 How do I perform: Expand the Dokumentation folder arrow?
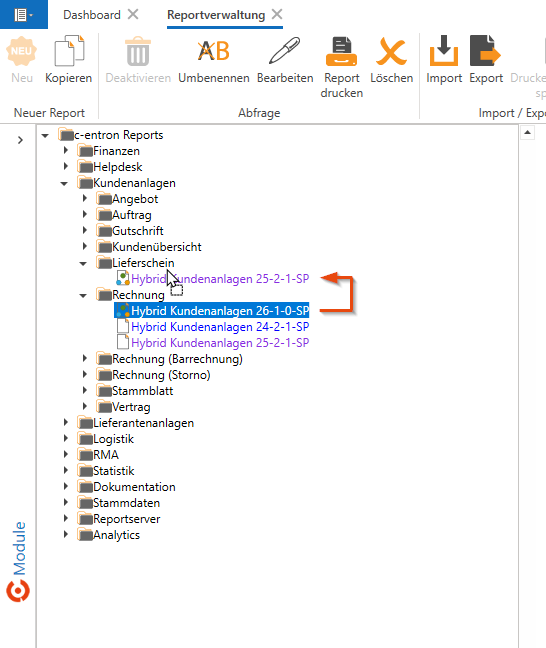pyautogui.click(x=66, y=486)
